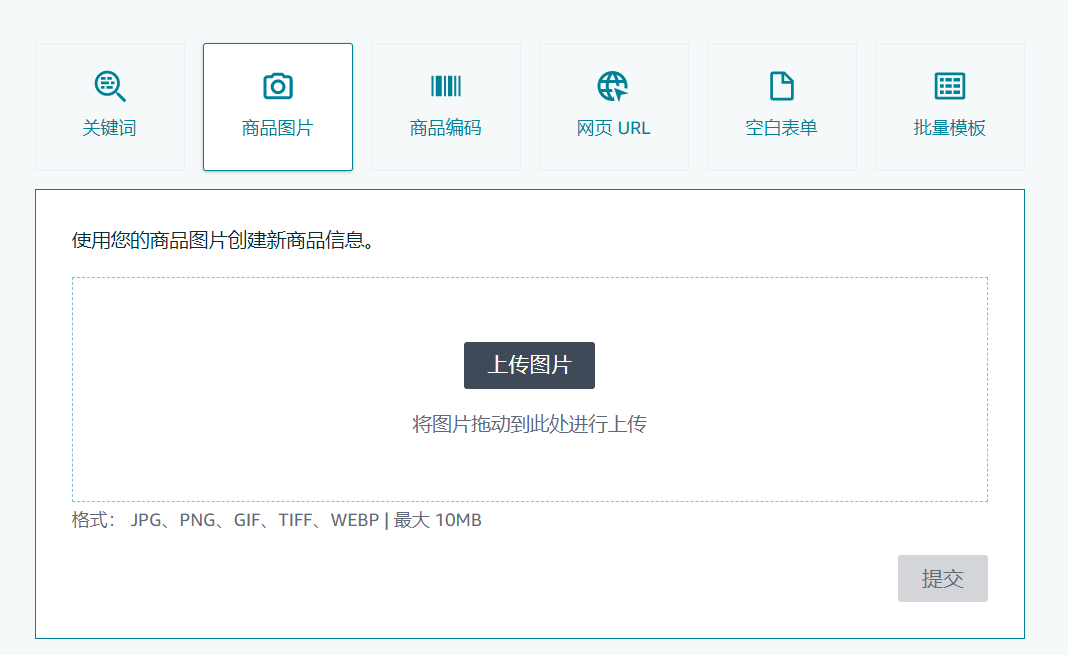The image size is (1068, 655).
Task: Select the 商品图片 tab label
Action: [x=278, y=128]
